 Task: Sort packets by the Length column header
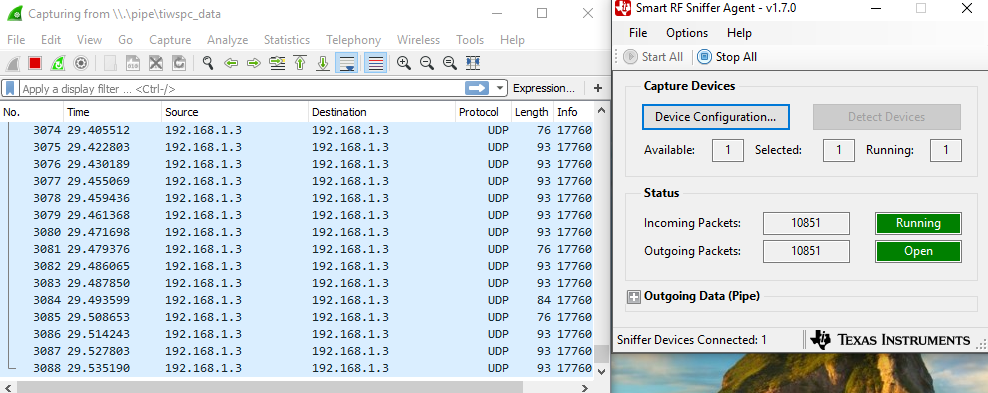[x=532, y=112]
